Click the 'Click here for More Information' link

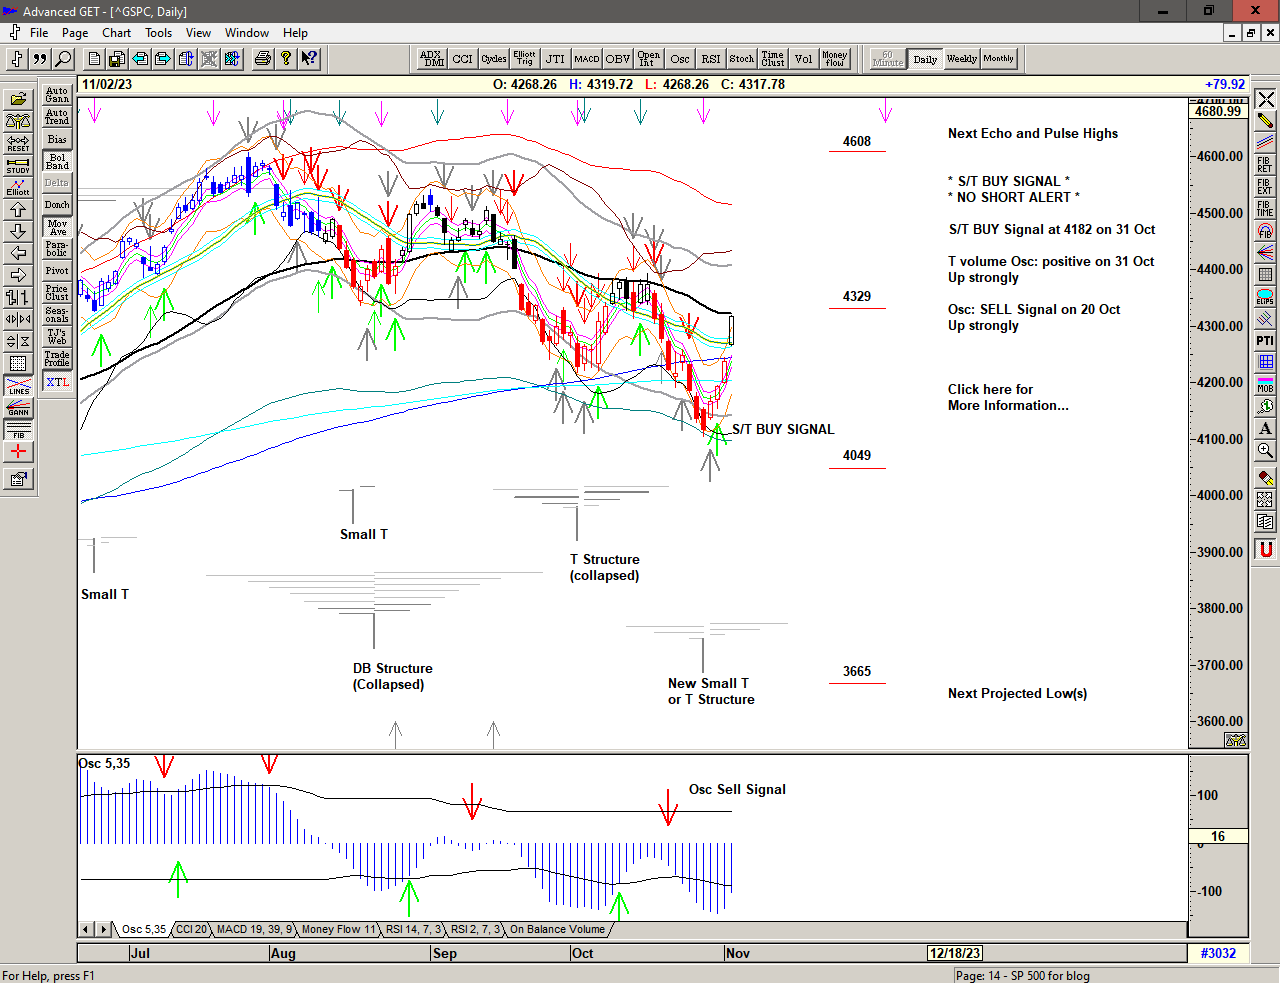(x=1007, y=397)
